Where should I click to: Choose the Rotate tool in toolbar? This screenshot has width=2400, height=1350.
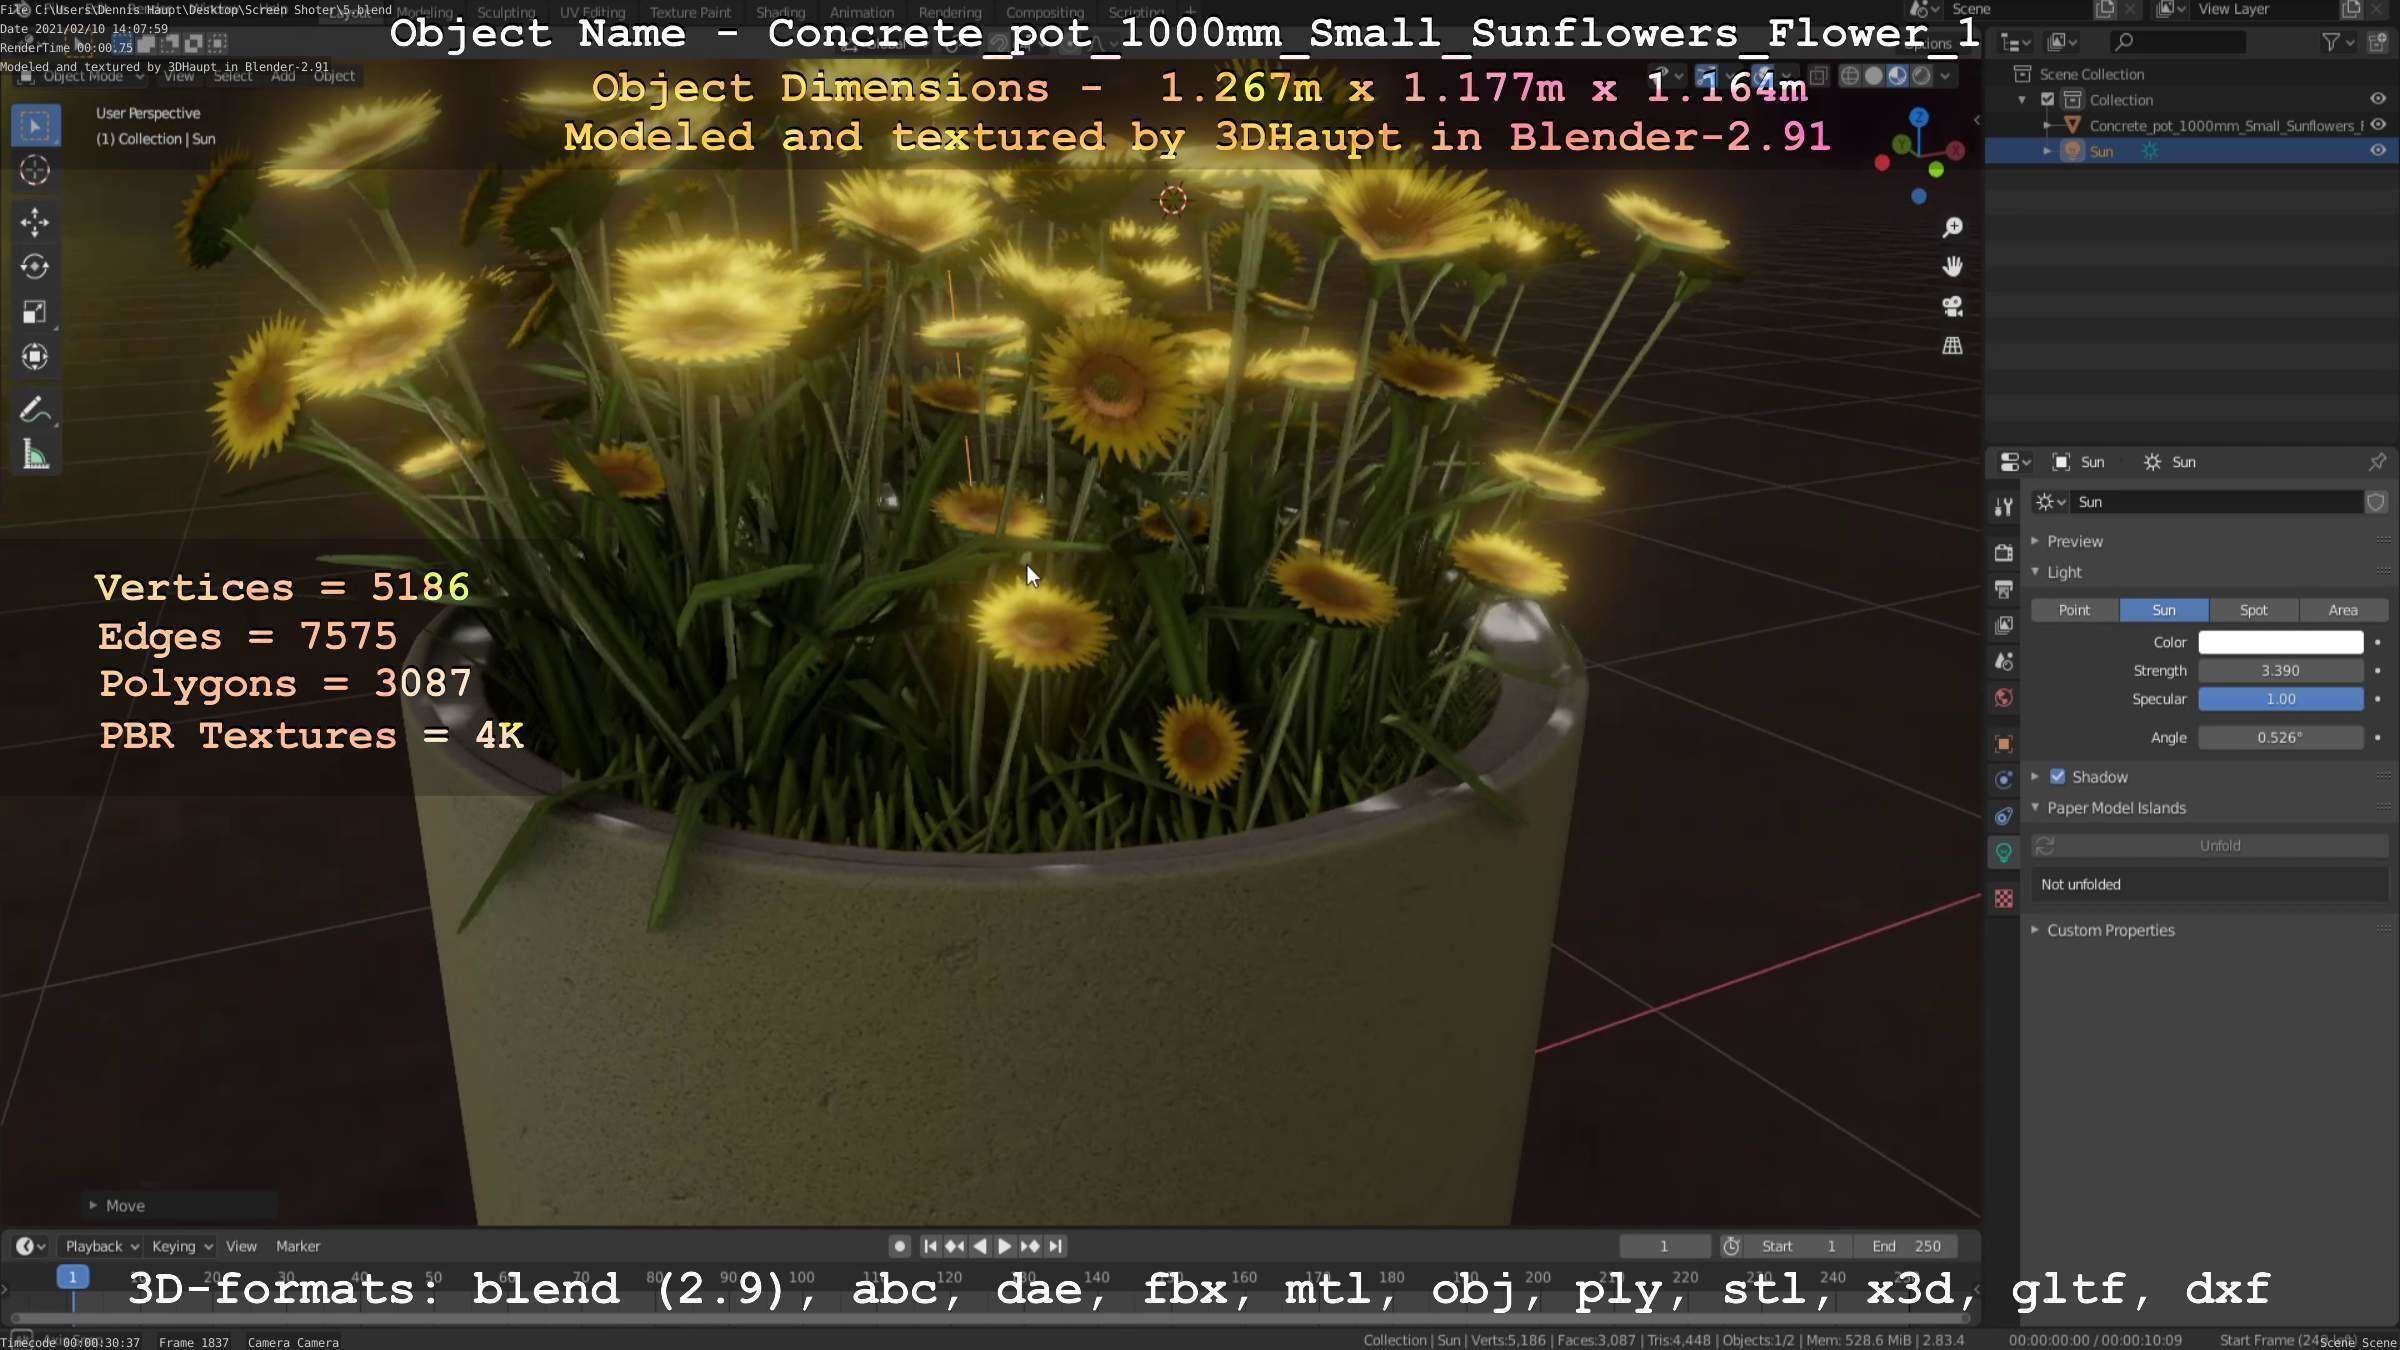pyautogui.click(x=35, y=267)
